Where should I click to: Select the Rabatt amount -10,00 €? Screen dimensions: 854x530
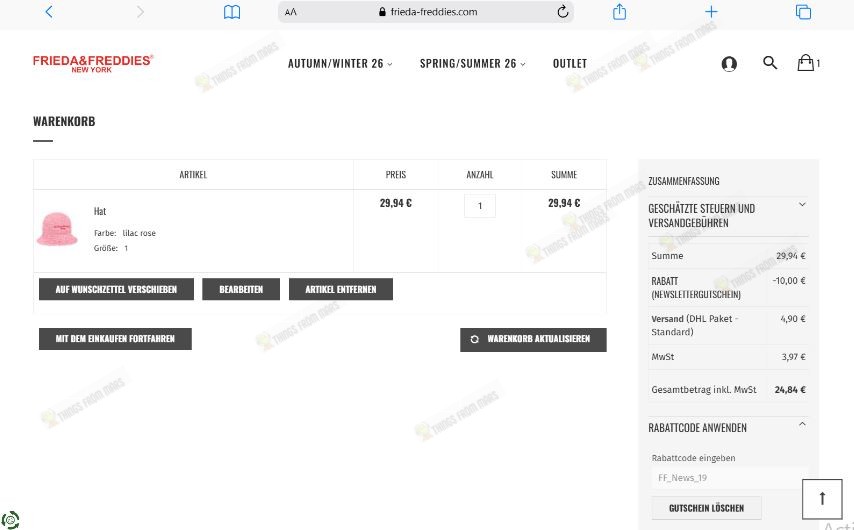coord(789,281)
